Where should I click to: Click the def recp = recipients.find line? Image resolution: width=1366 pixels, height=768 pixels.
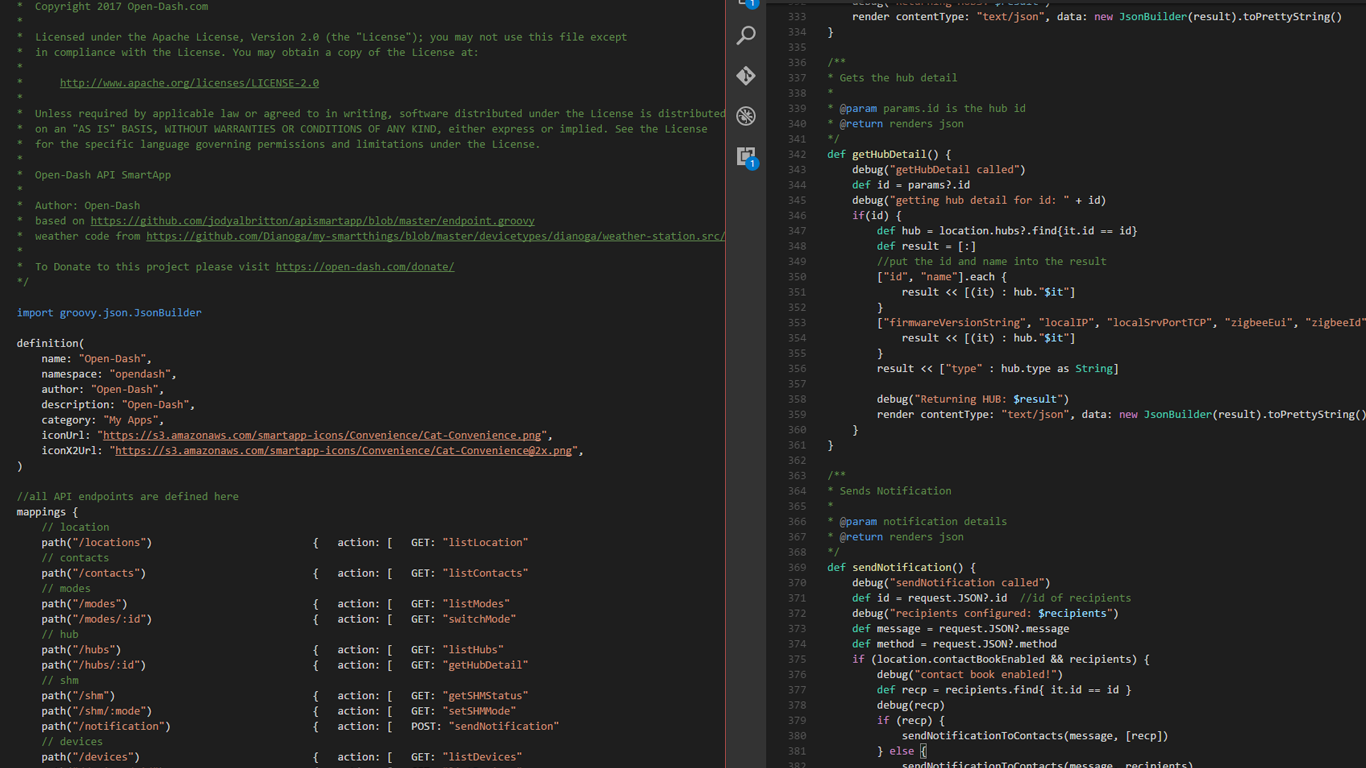tap(1004, 690)
